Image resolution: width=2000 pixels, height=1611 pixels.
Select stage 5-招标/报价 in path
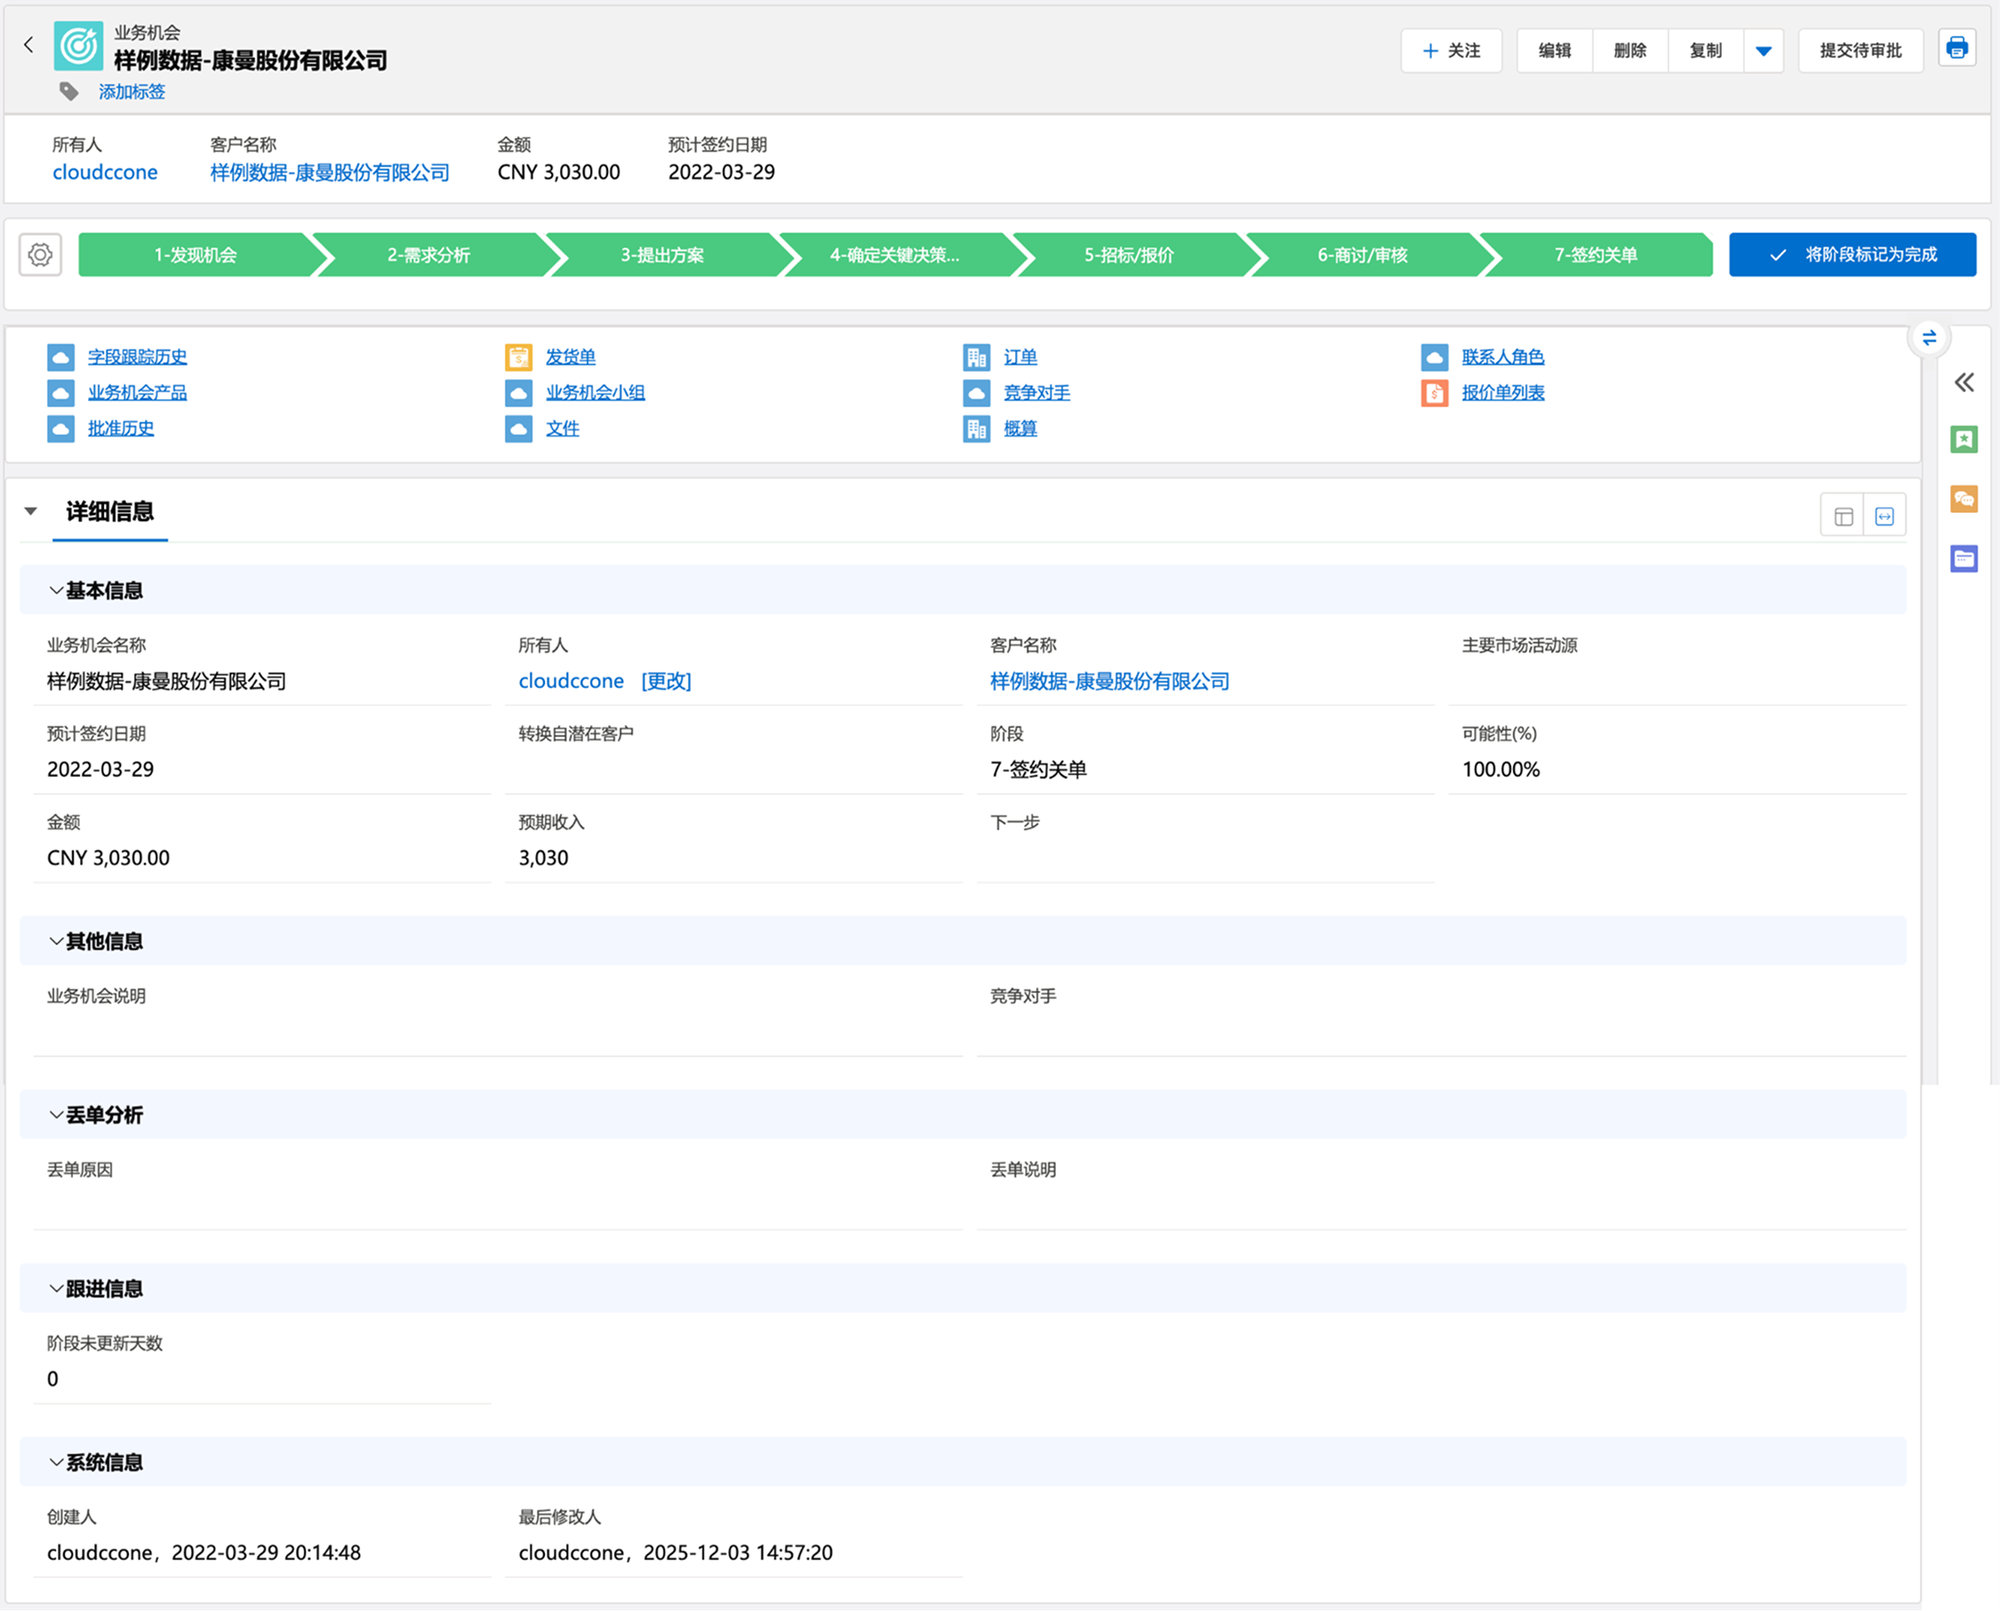(x=1128, y=255)
